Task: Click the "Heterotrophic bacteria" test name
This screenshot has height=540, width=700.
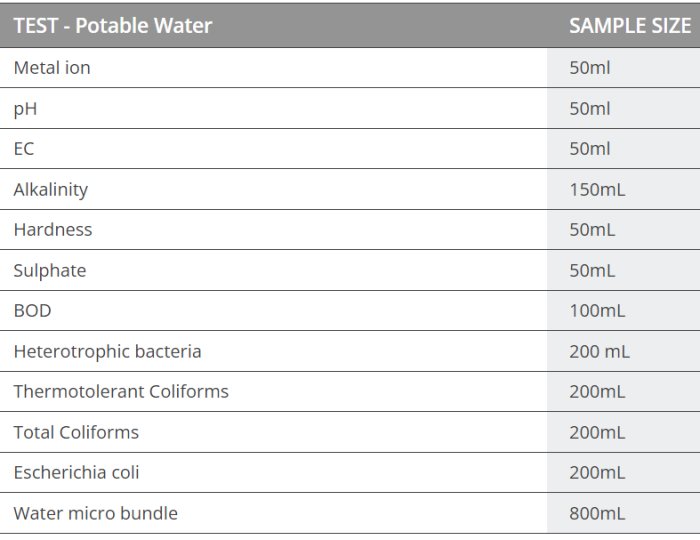Action: 107,351
